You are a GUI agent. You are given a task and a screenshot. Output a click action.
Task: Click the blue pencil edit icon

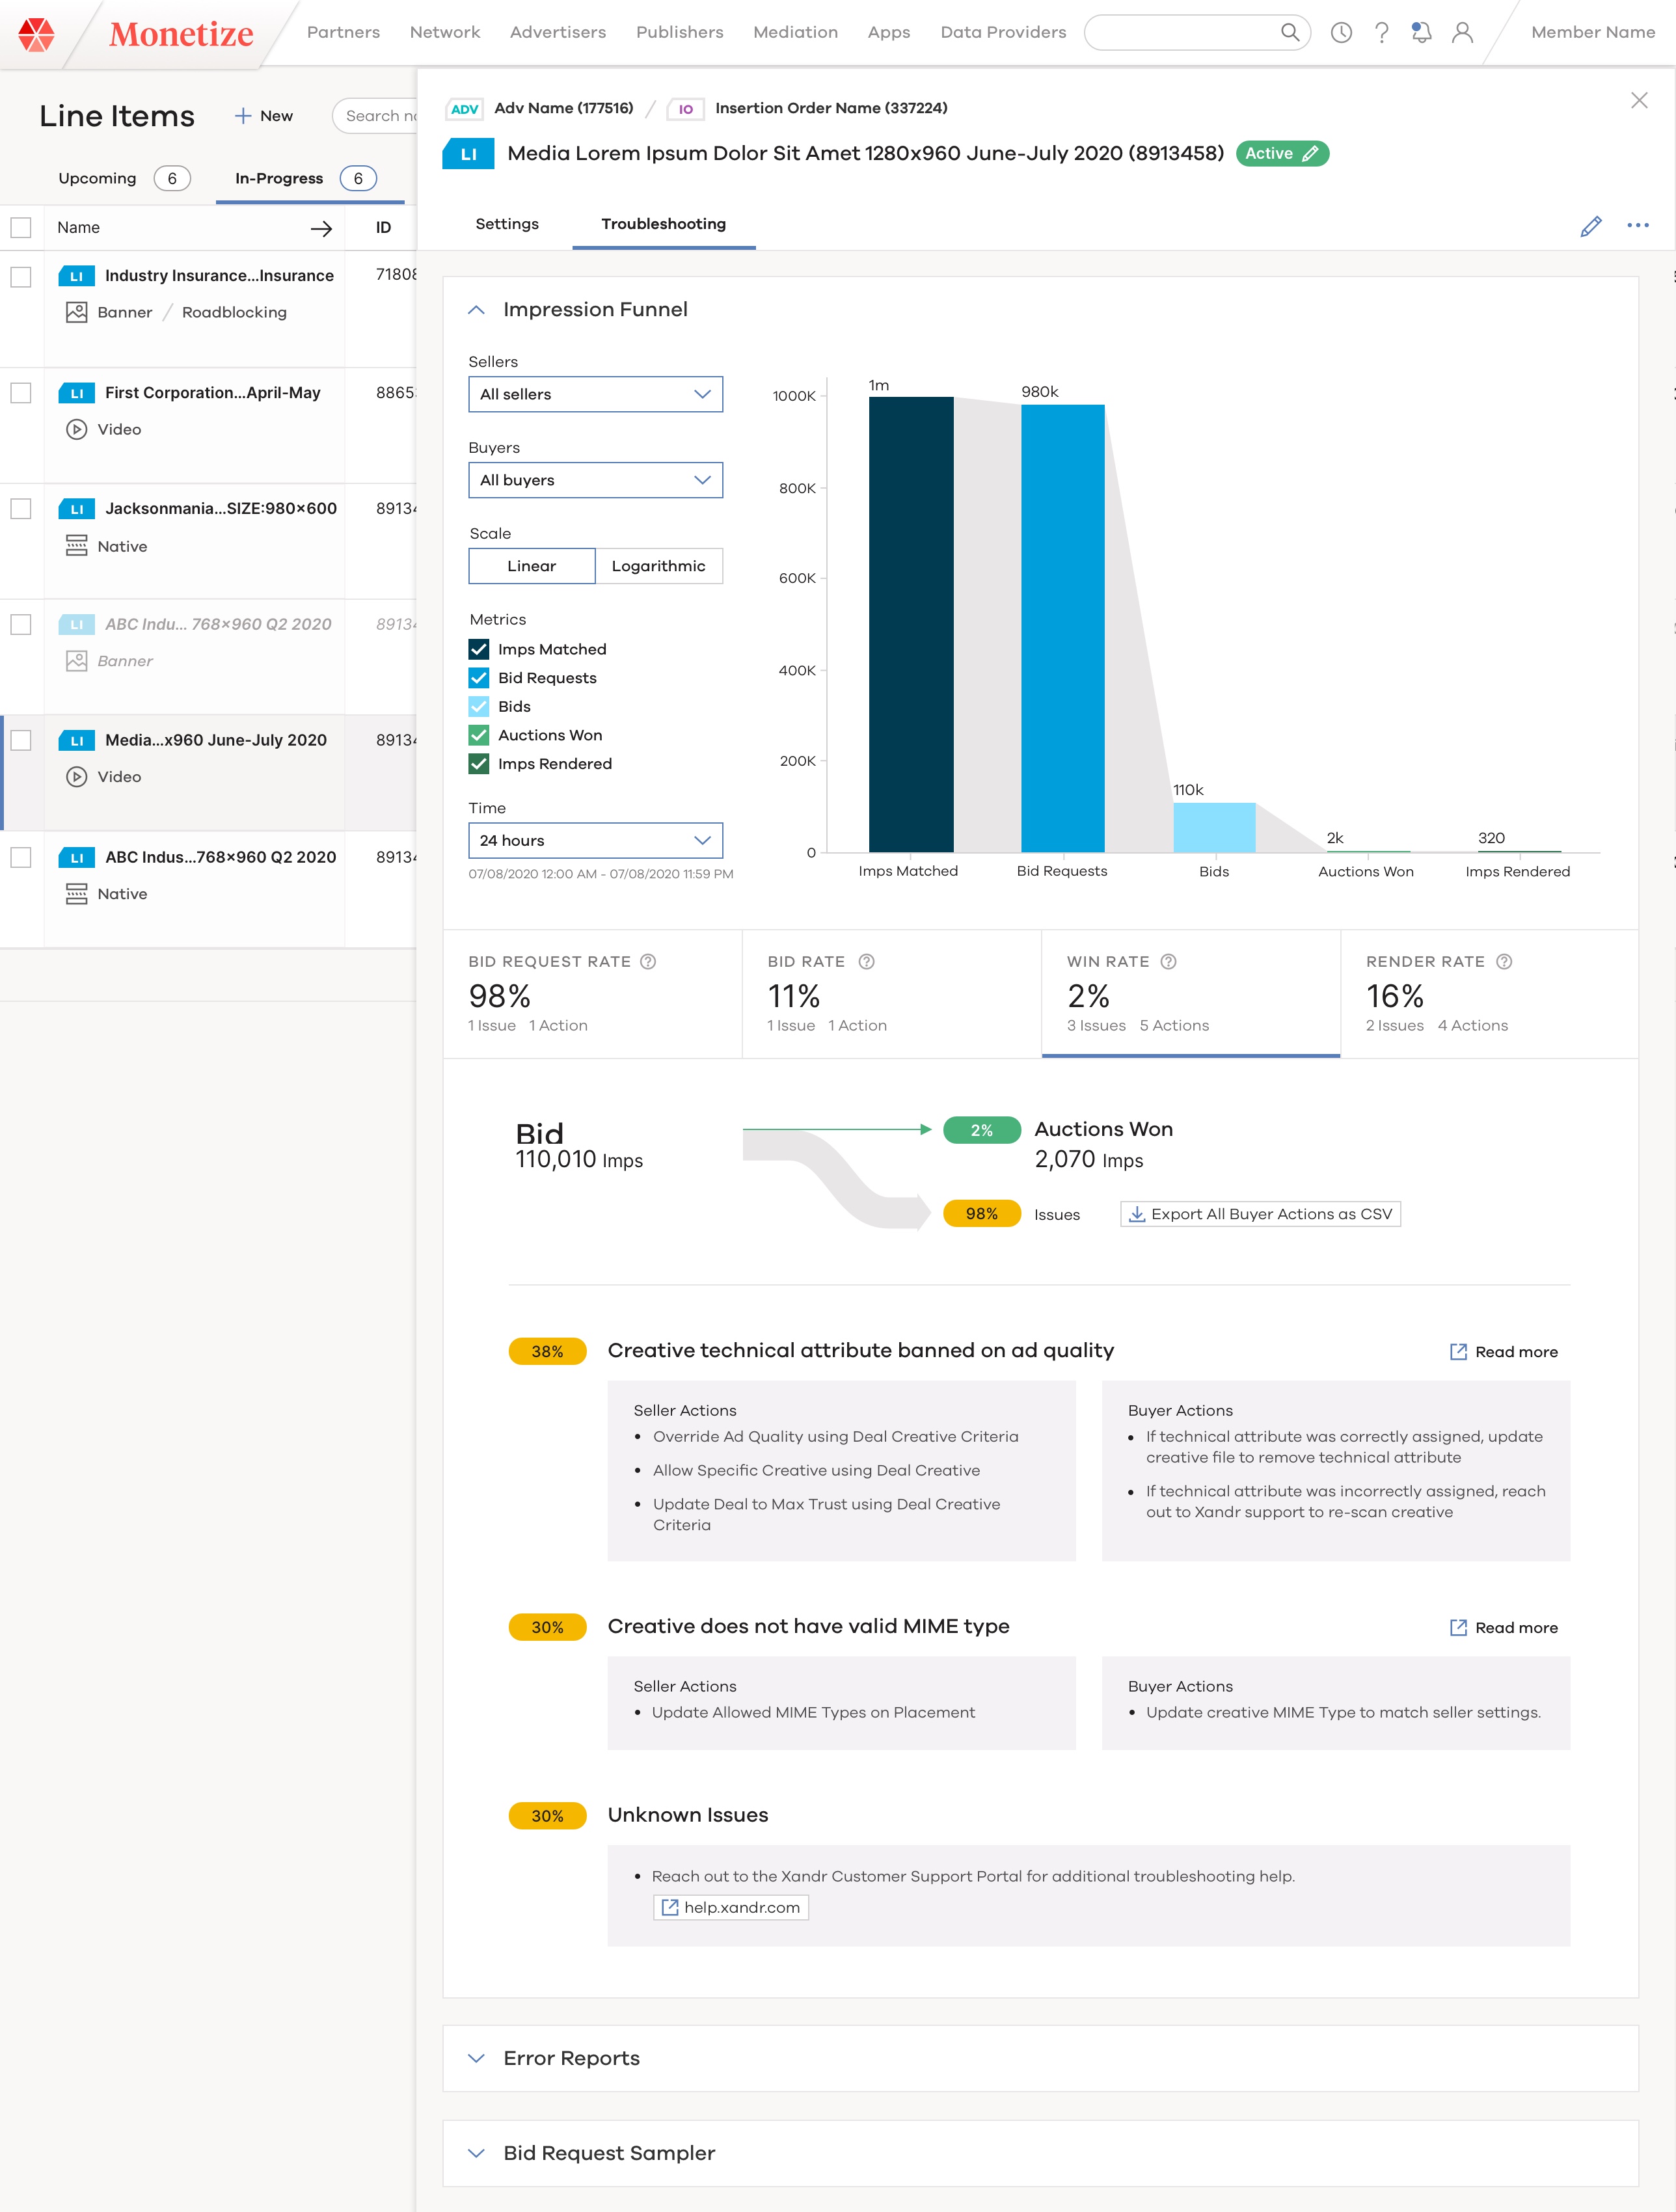point(1590,226)
